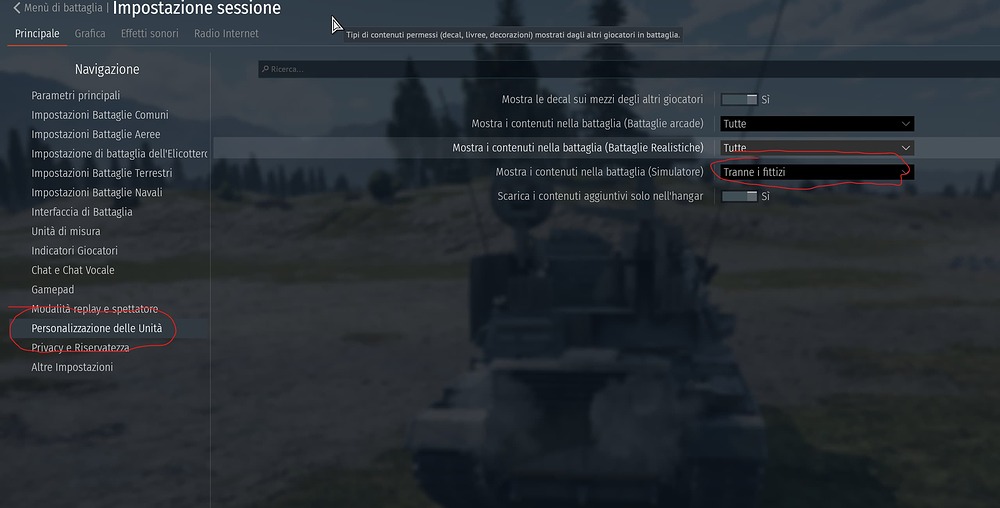The height and width of the screenshot is (508, 1000).
Task: Go back via the Menù di battaglia arrow
Action: [17, 8]
